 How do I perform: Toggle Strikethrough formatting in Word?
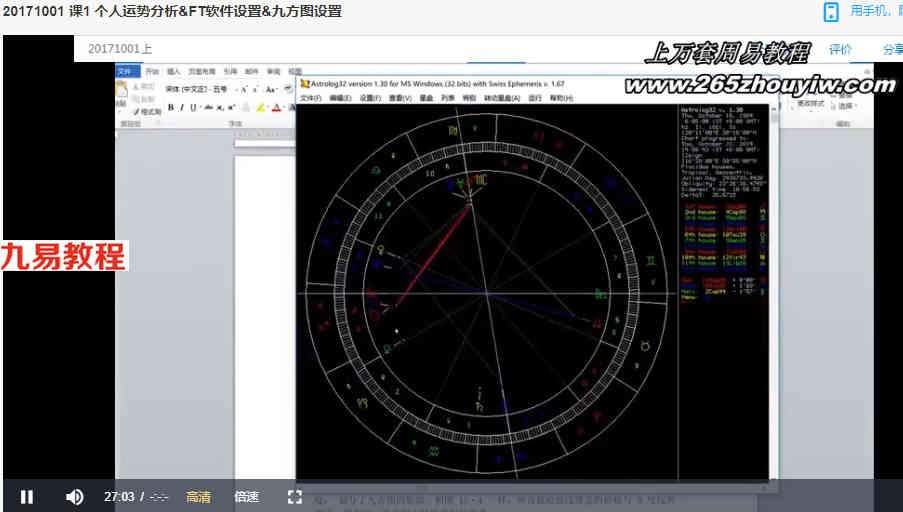click(208, 107)
